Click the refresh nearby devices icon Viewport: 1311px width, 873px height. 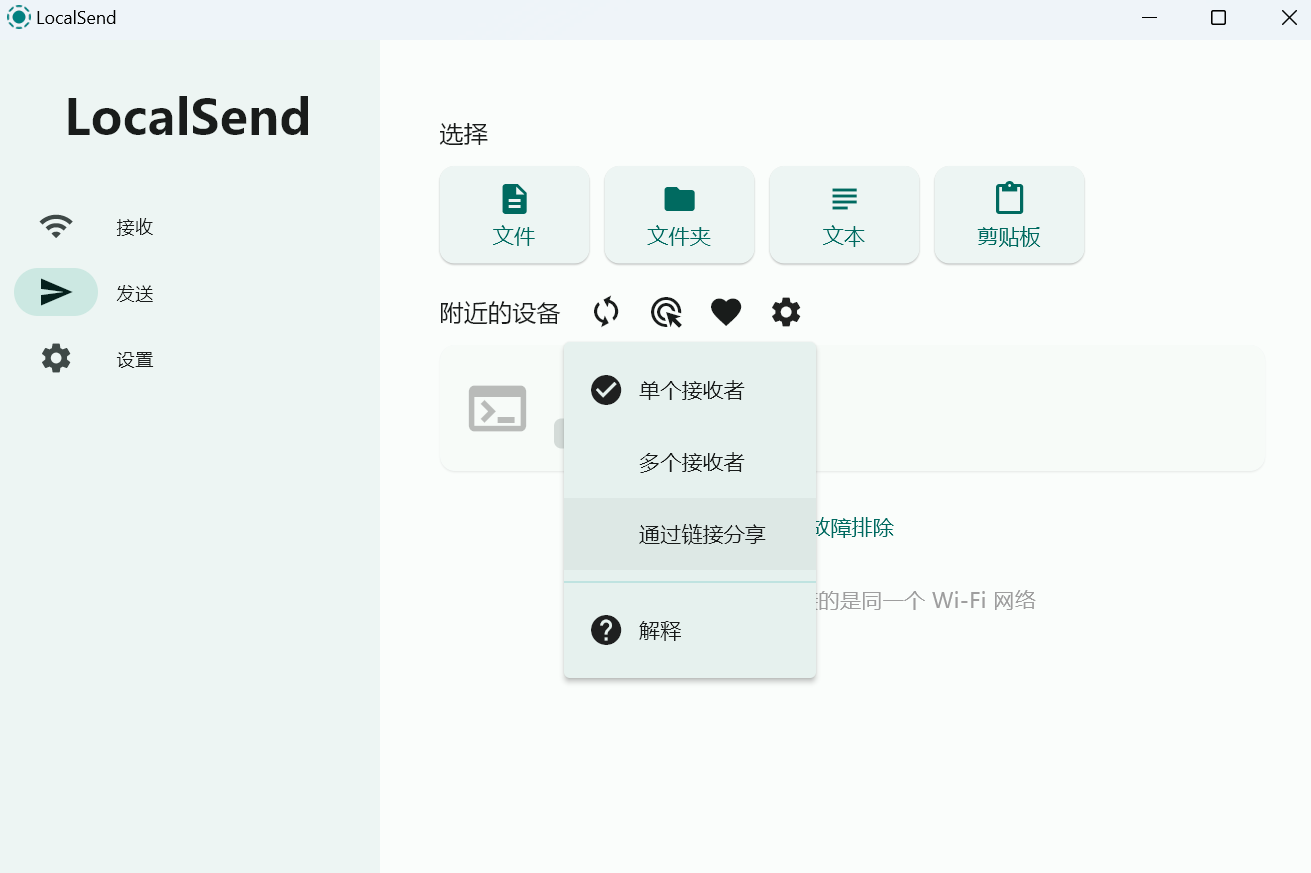606,312
